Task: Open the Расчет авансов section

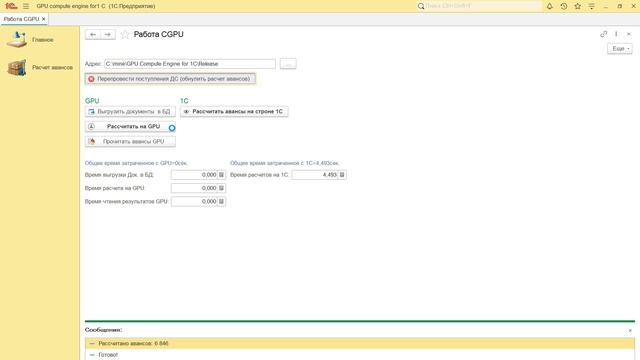Action: pyautogui.click(x=40, y=67)
